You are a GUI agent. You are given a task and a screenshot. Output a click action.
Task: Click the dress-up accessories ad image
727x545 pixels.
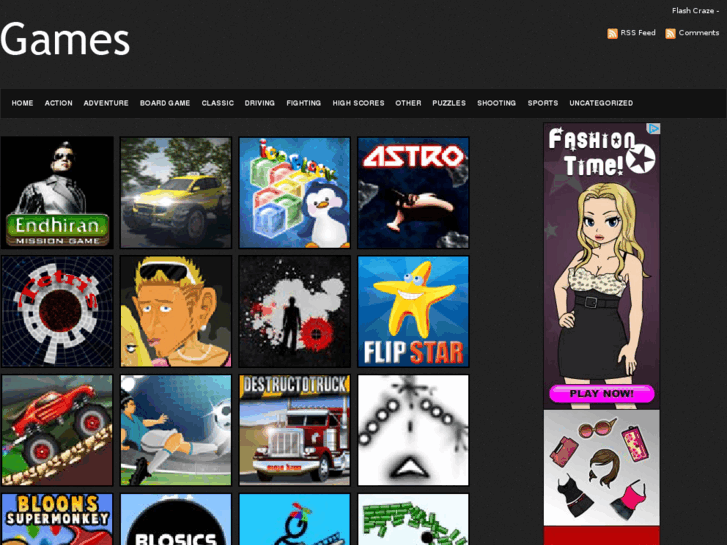601,468
